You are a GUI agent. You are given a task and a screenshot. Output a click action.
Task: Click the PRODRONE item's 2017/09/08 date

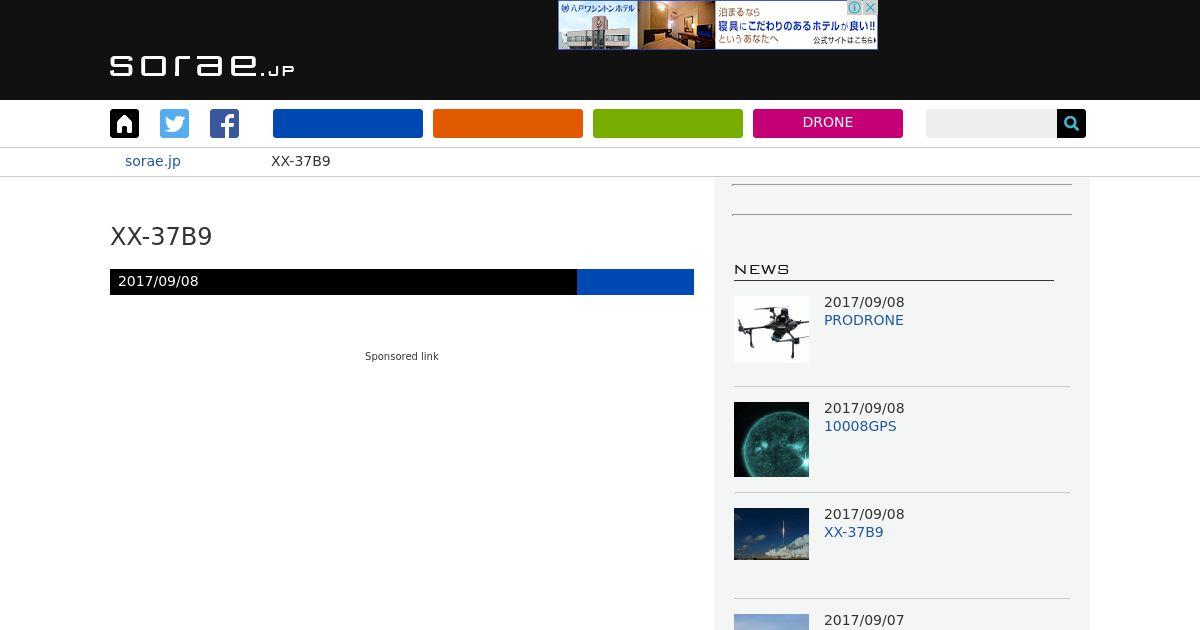coord(864,302)
